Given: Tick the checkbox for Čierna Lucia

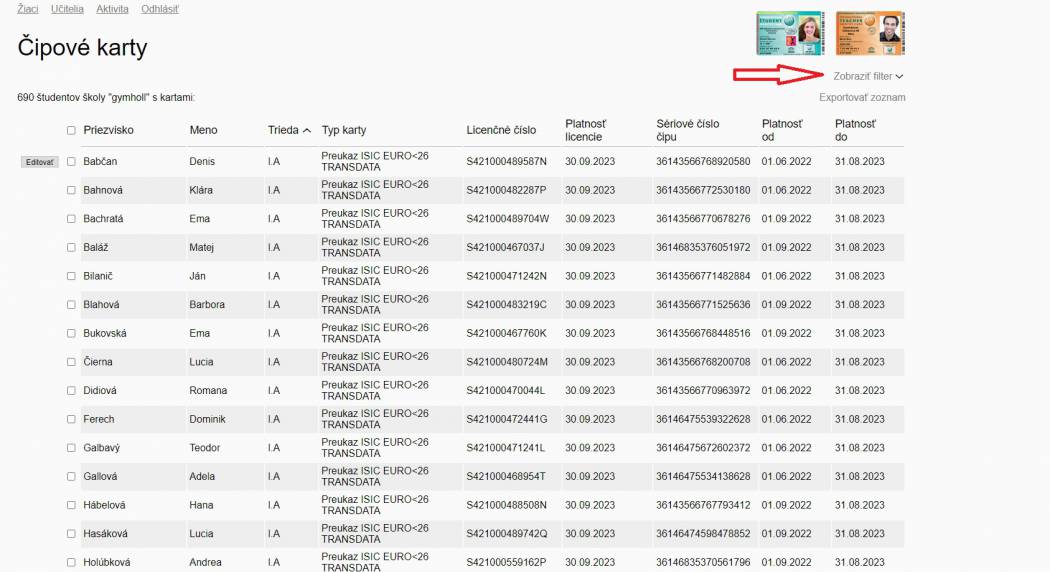Looking at the screenshot, I should [71, 362].
